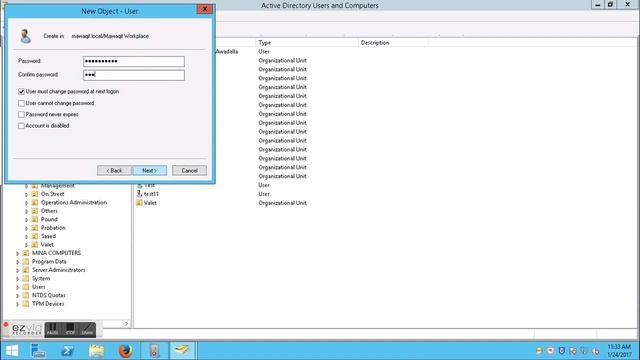Expand the Saeed tree node
The height and width of the screenshot is (360, 640).
[x=27, y=237]
